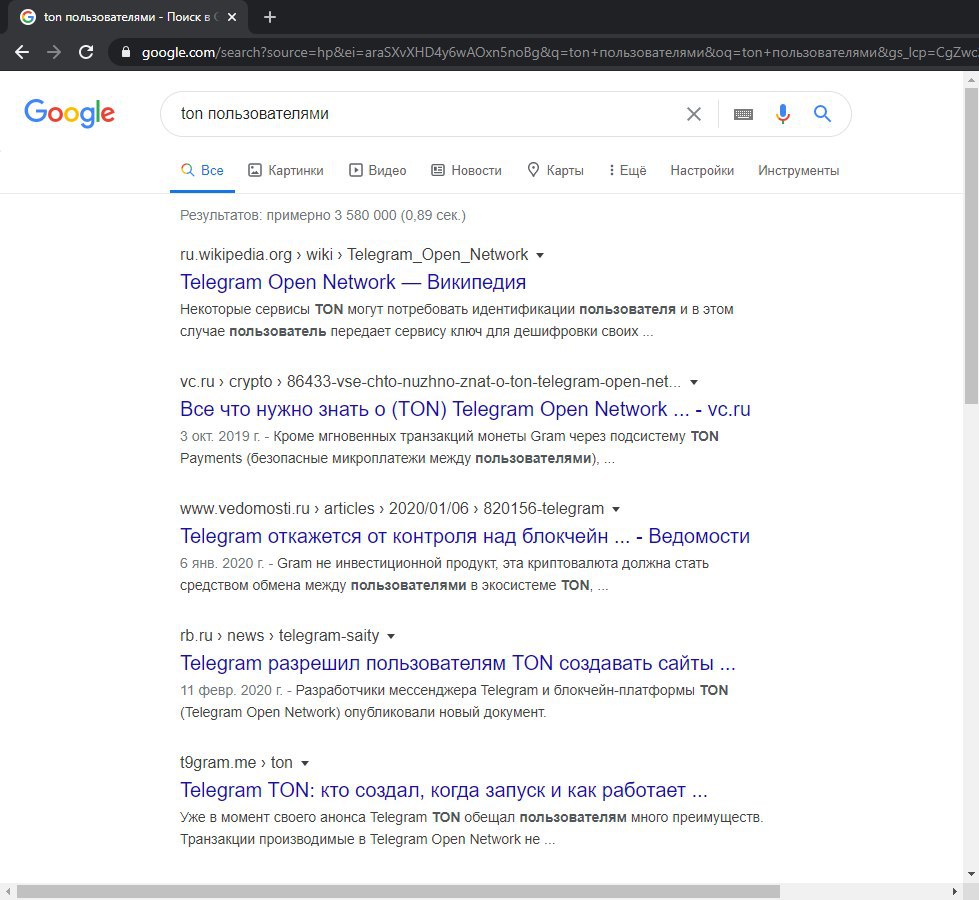The width and height of the screenshot is (979, 900).
Task: Switch to the Картинки tab
Action: coord(286,171)
